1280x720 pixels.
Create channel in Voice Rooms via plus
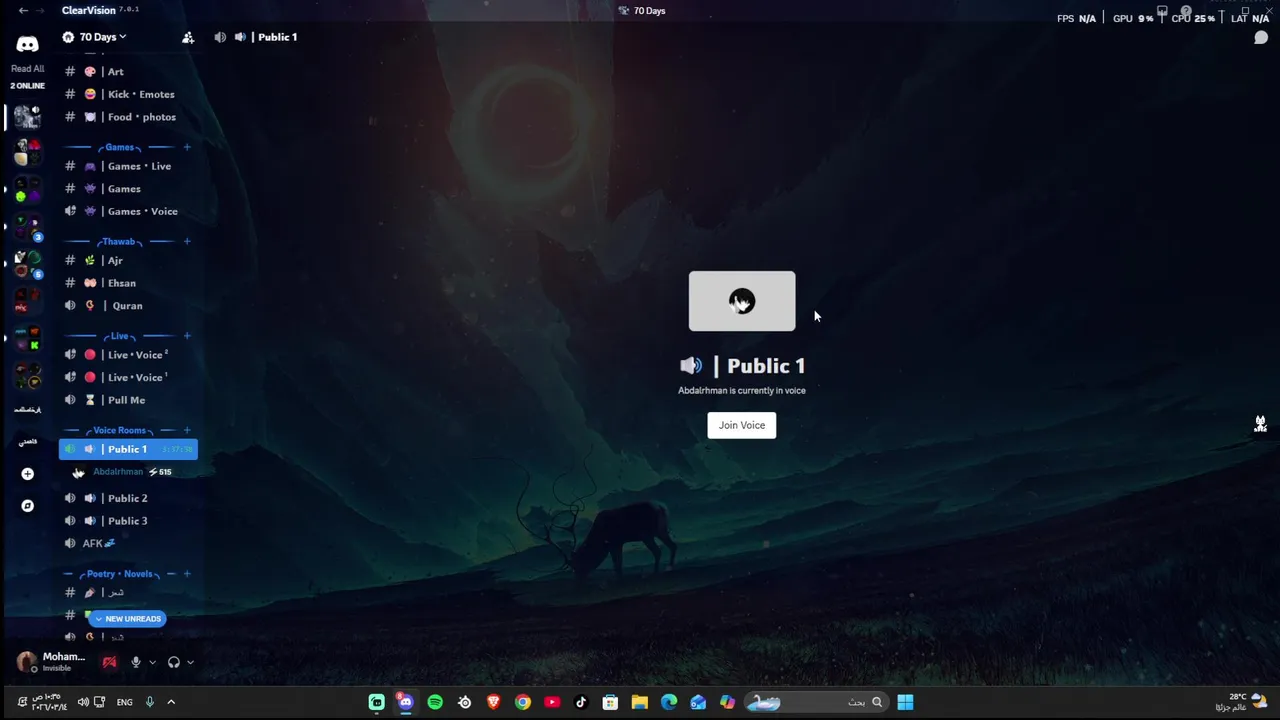[x=187, y=430]
